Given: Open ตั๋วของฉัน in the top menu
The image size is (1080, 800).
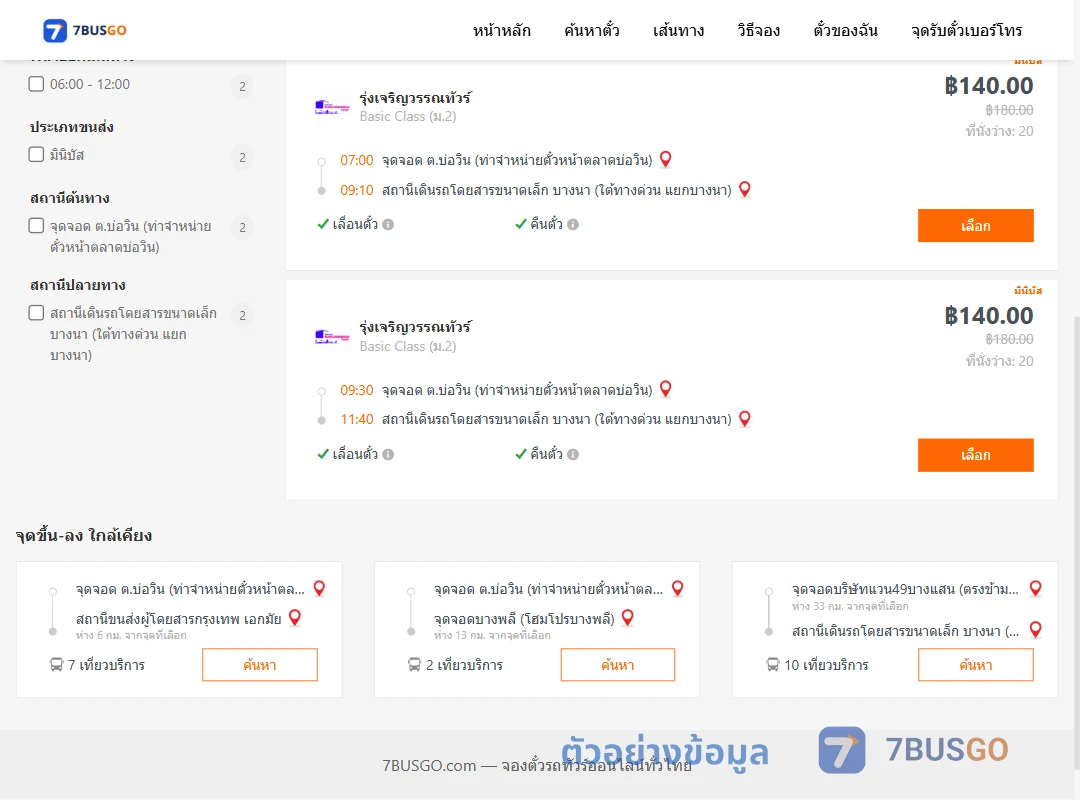Looking at the screenshot, I should coord(845,30).
